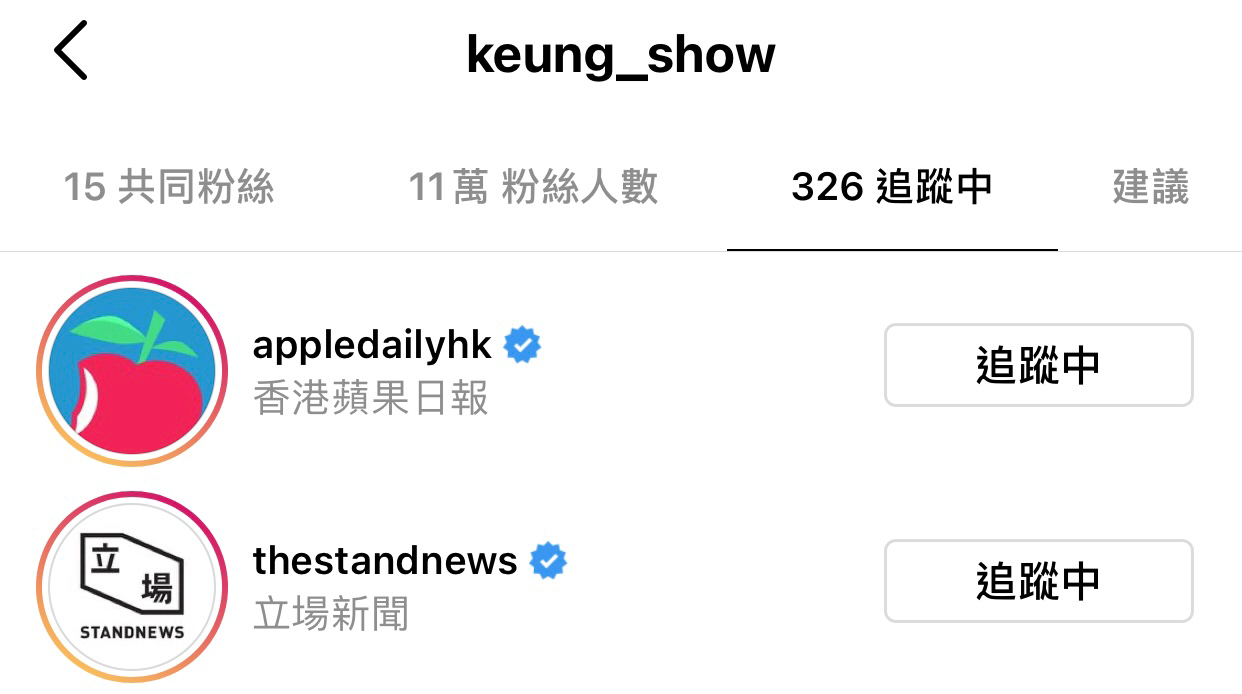
Task: Select the 香港蘋果日報 display name
Action: click(371, 399)
